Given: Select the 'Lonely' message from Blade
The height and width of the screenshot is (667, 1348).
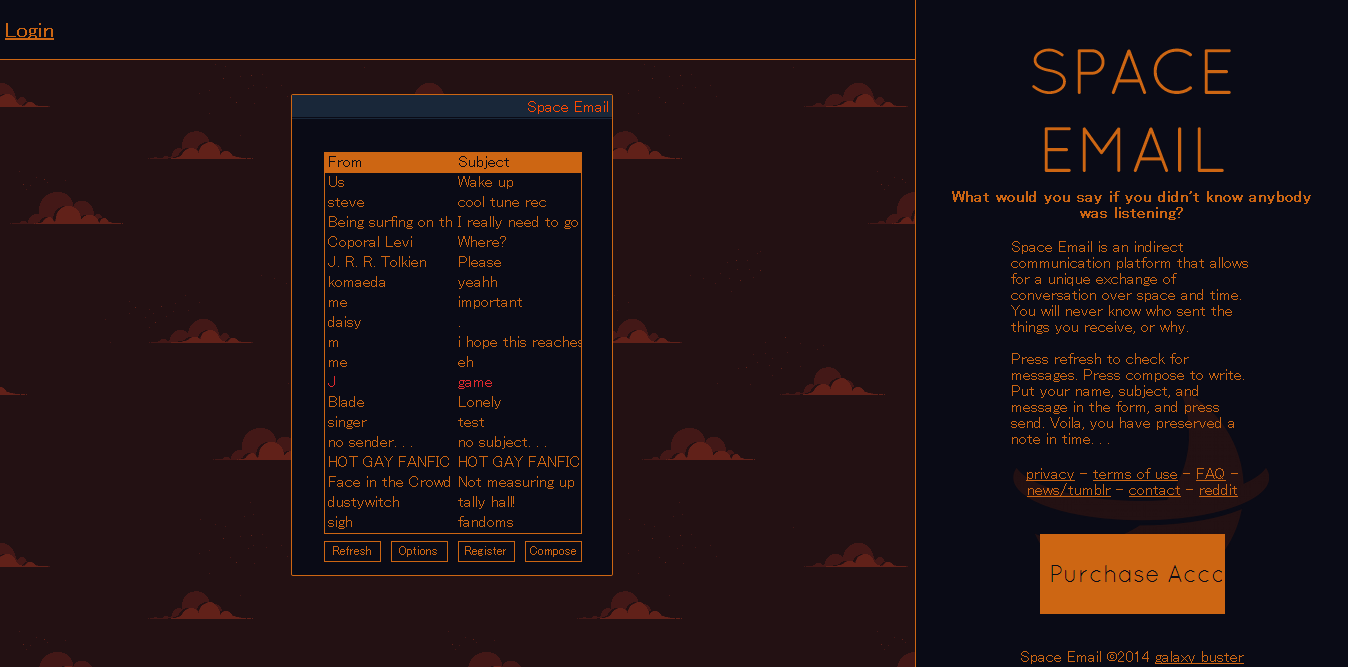Looking at the screenshot, I should [x=479, y=402].
